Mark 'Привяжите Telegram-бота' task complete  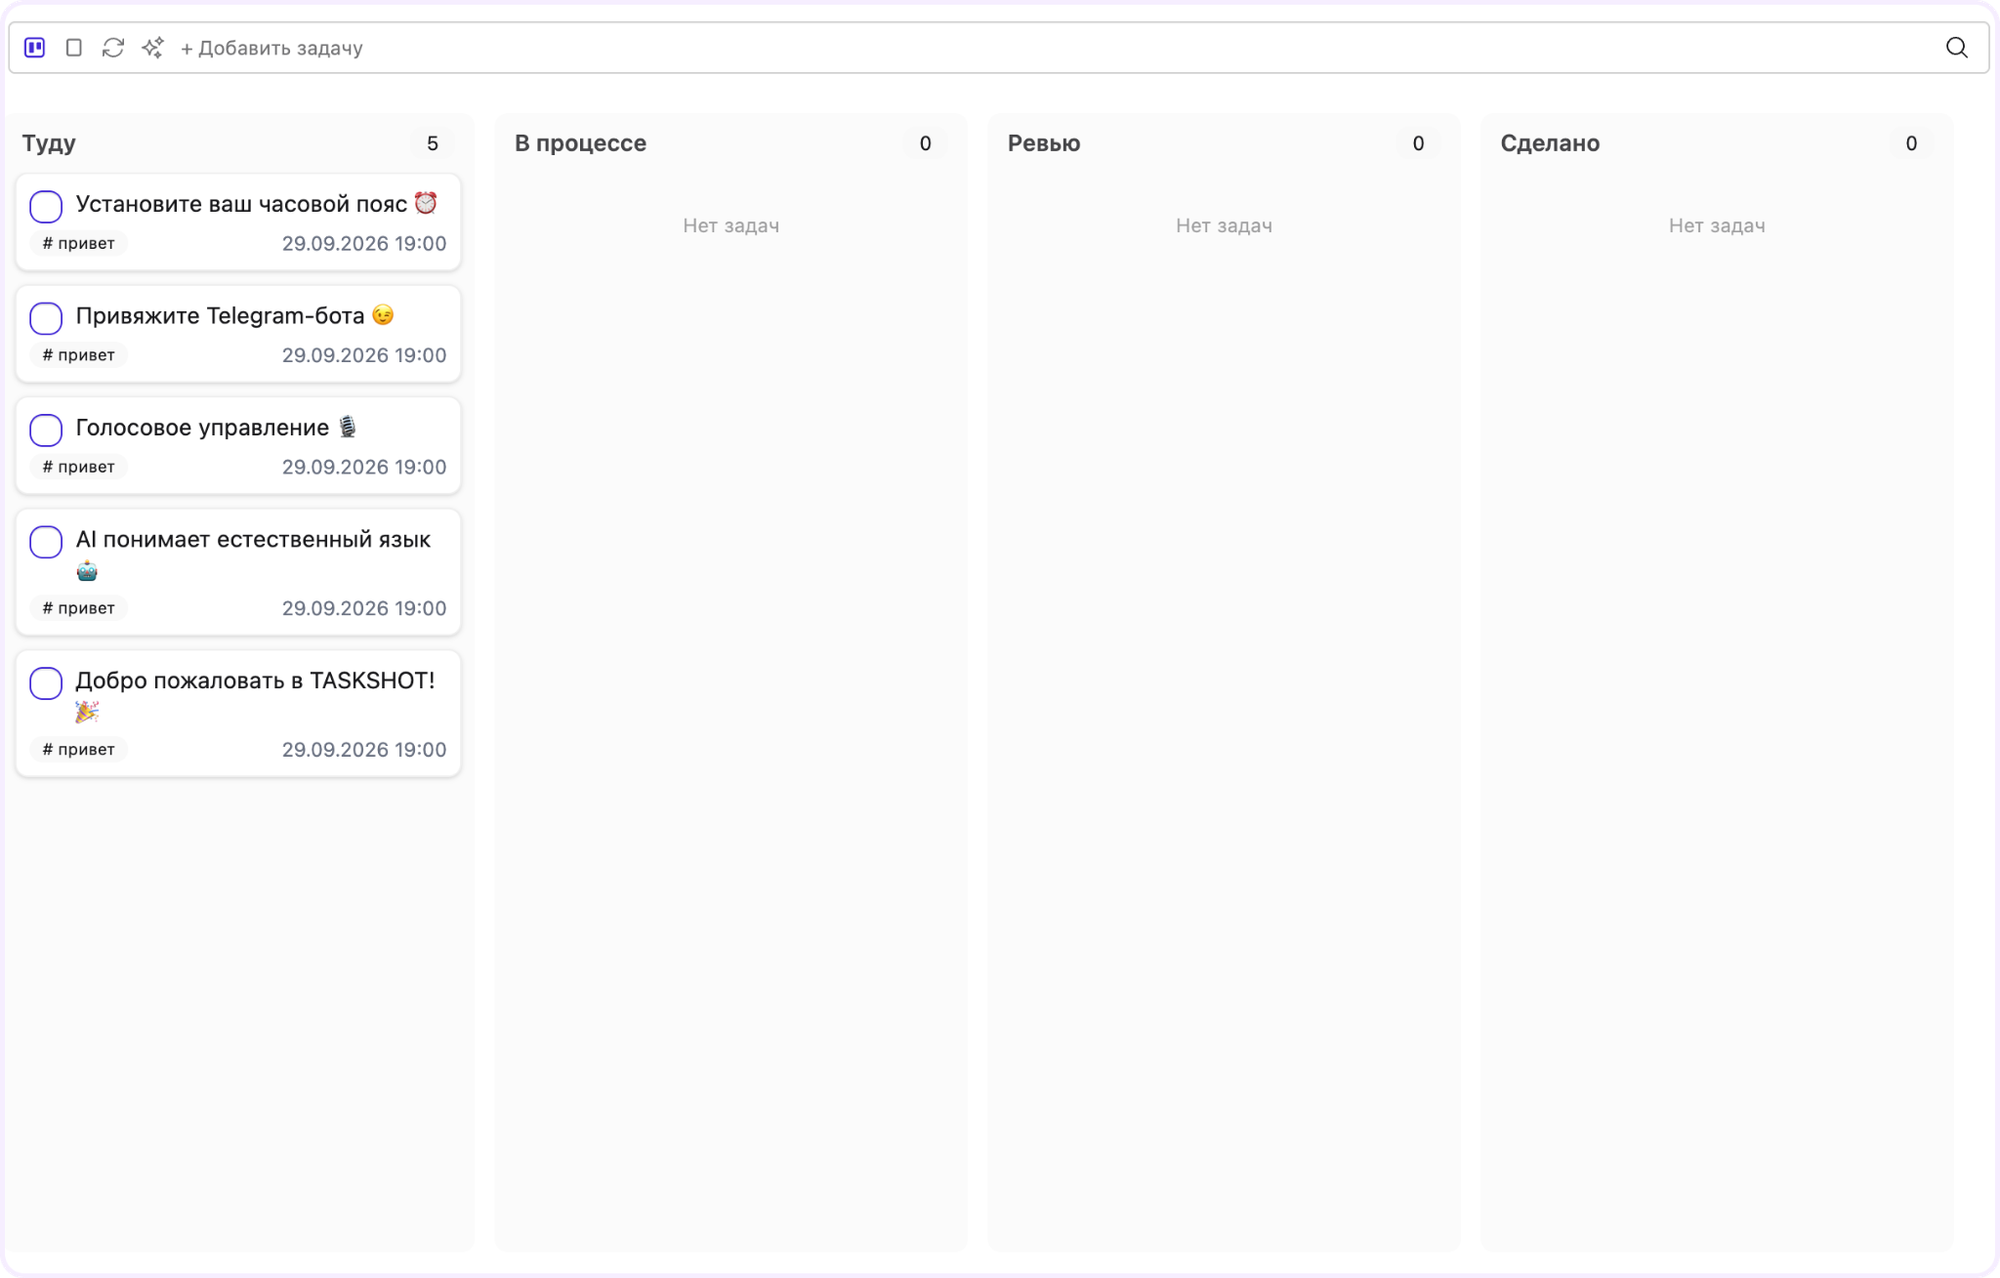coord(46,318)
